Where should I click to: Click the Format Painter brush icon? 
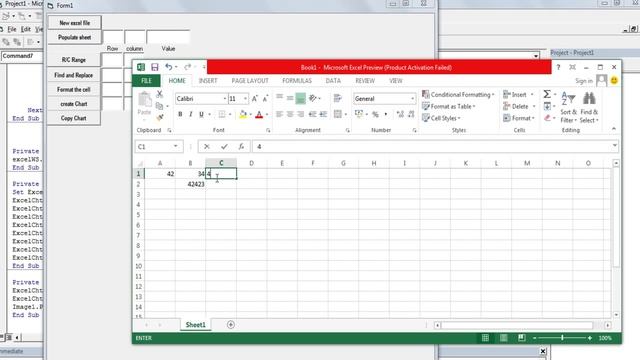pos(160,118)
